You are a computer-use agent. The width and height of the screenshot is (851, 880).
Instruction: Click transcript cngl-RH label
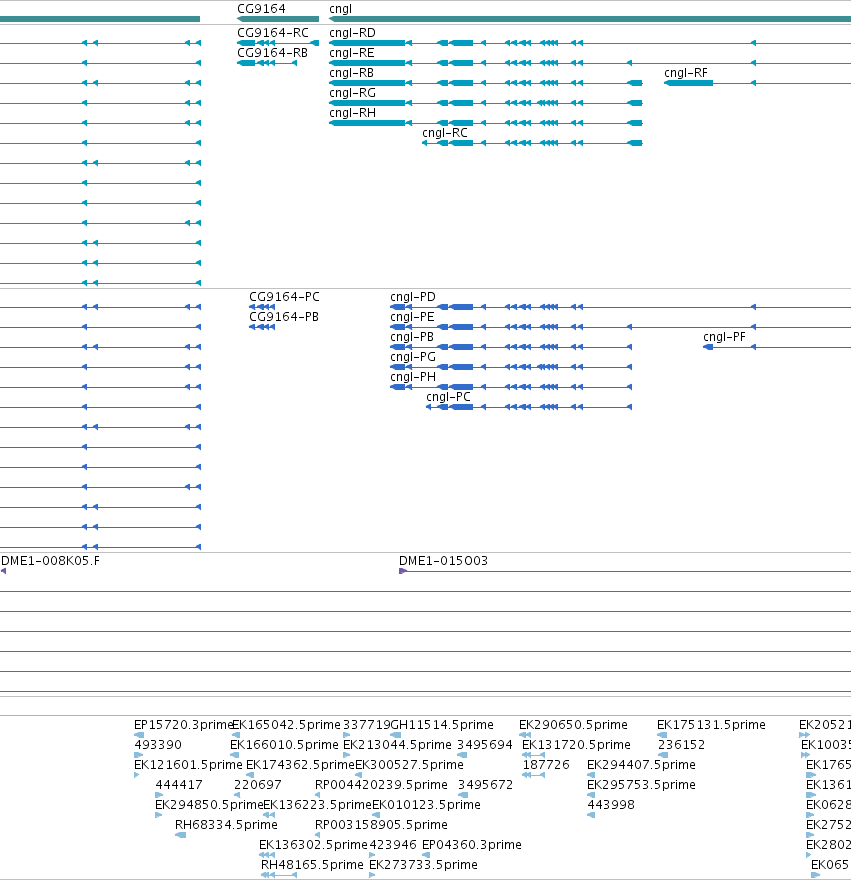[352, 113]
